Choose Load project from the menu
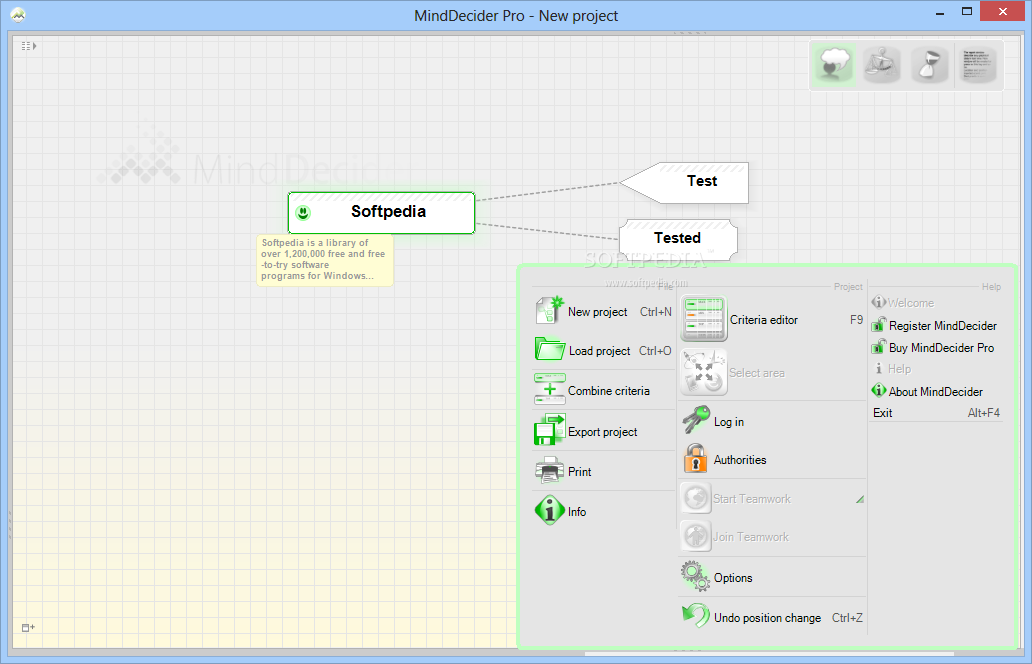Image resolution: width=1032 pixels, height=664 pixels. tap(603, 350)
